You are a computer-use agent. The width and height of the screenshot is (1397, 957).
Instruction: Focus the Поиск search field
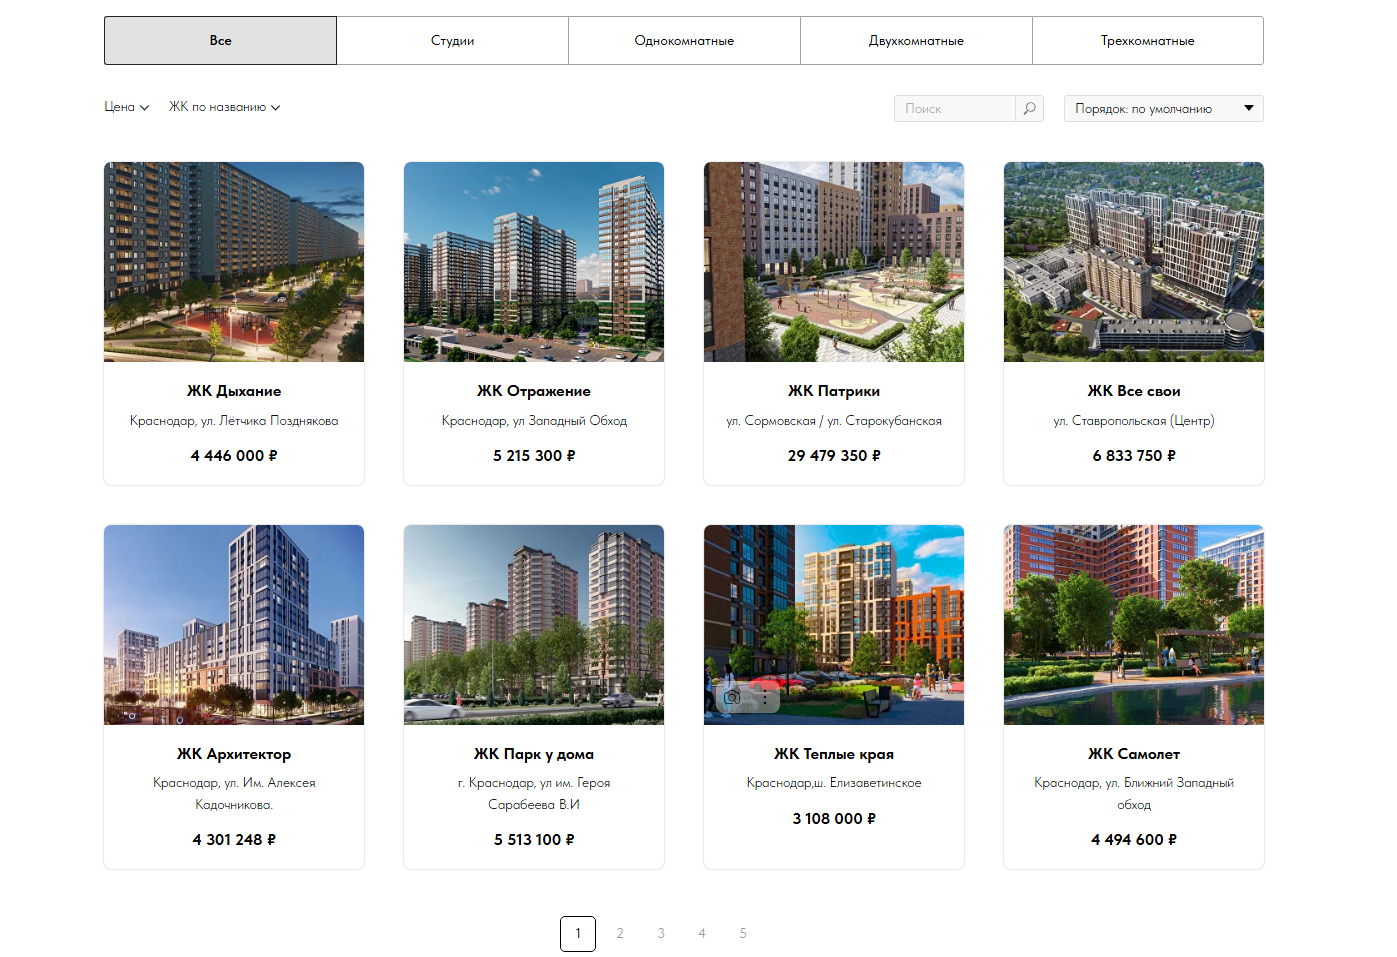click(955, 108)
